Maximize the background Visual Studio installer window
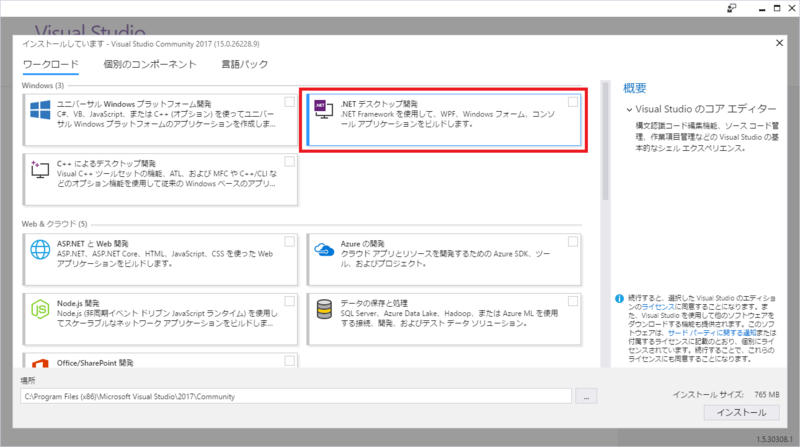This screenshot has width=800, height=447. point(777,8)
